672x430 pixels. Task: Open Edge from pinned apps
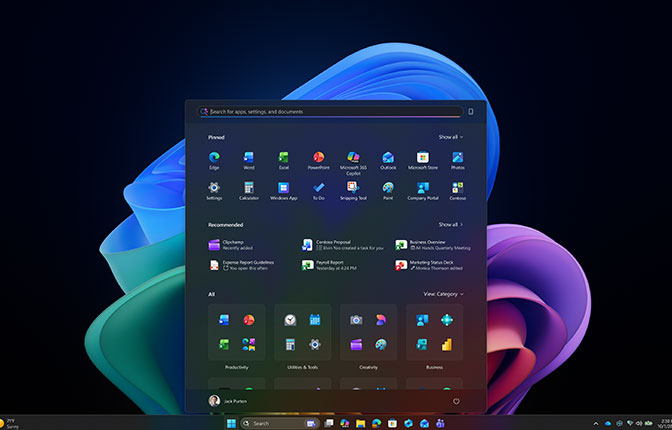(x=214, y=158)
